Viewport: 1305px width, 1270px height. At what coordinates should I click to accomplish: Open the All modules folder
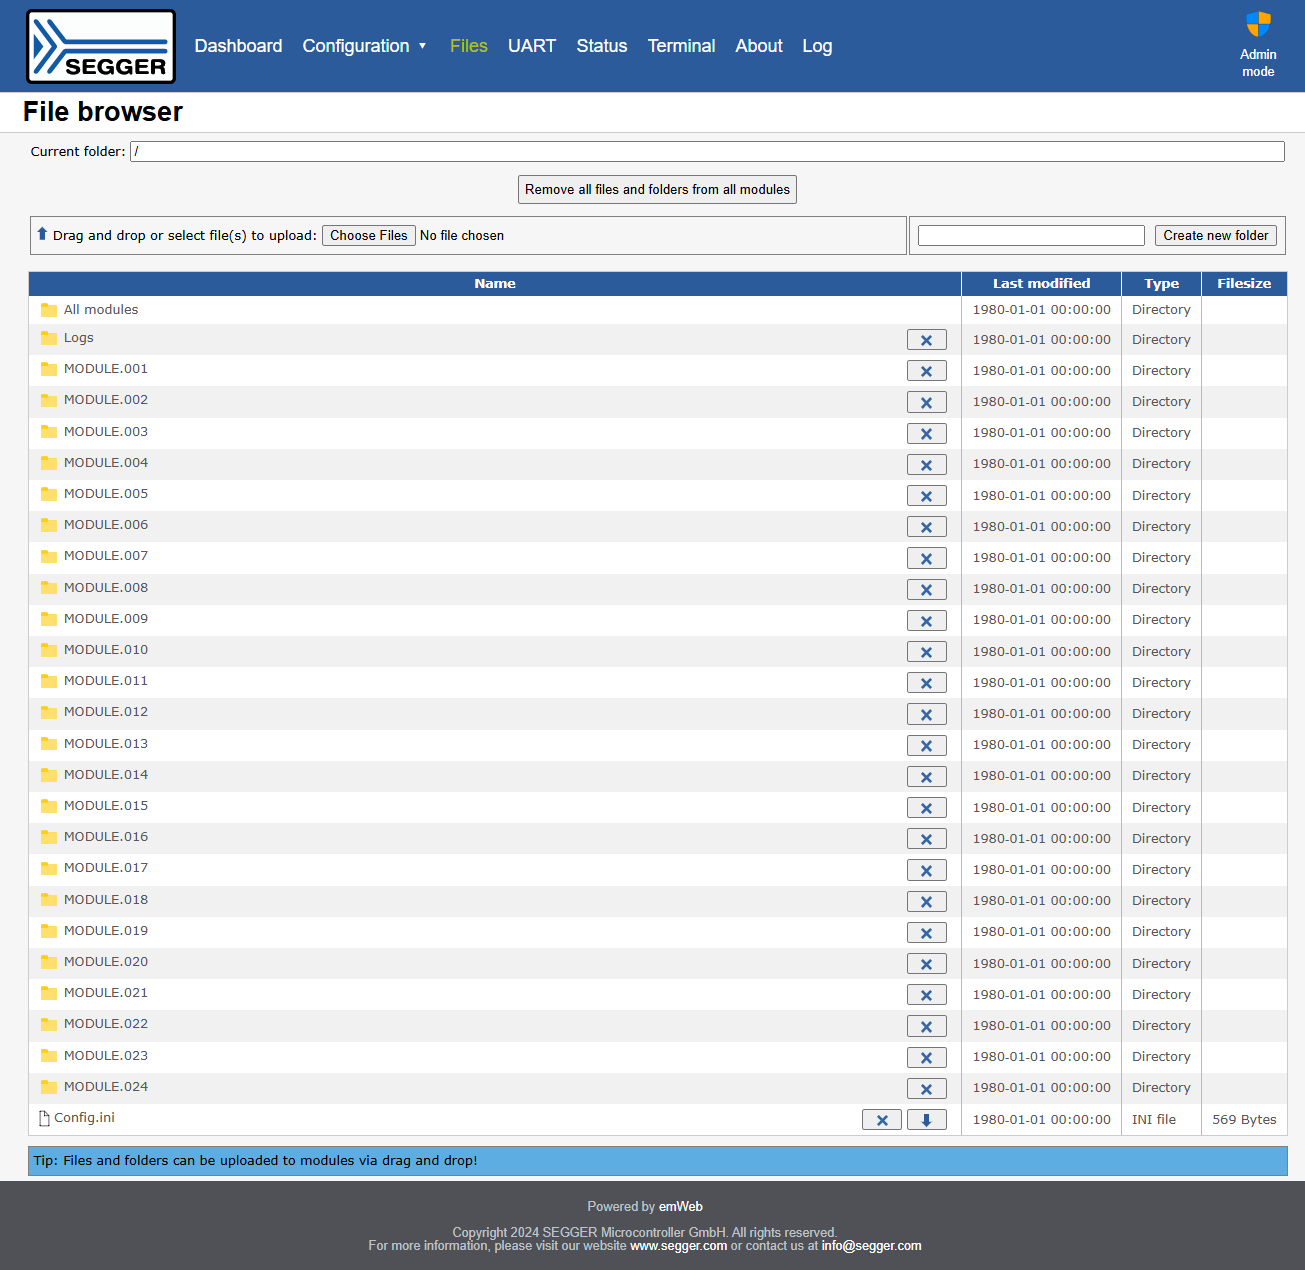pyautogui.click(x=101, y=310)
